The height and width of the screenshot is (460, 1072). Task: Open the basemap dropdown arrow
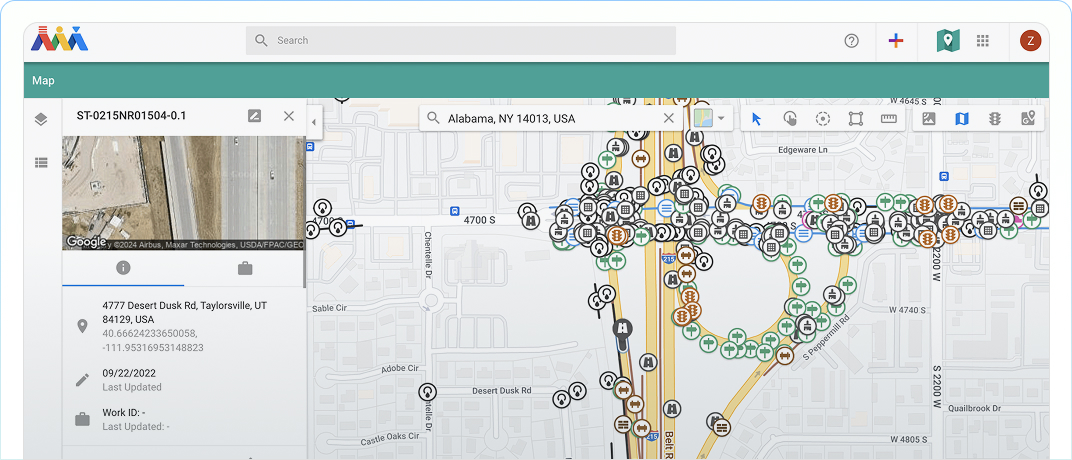(x=721, y=118)
